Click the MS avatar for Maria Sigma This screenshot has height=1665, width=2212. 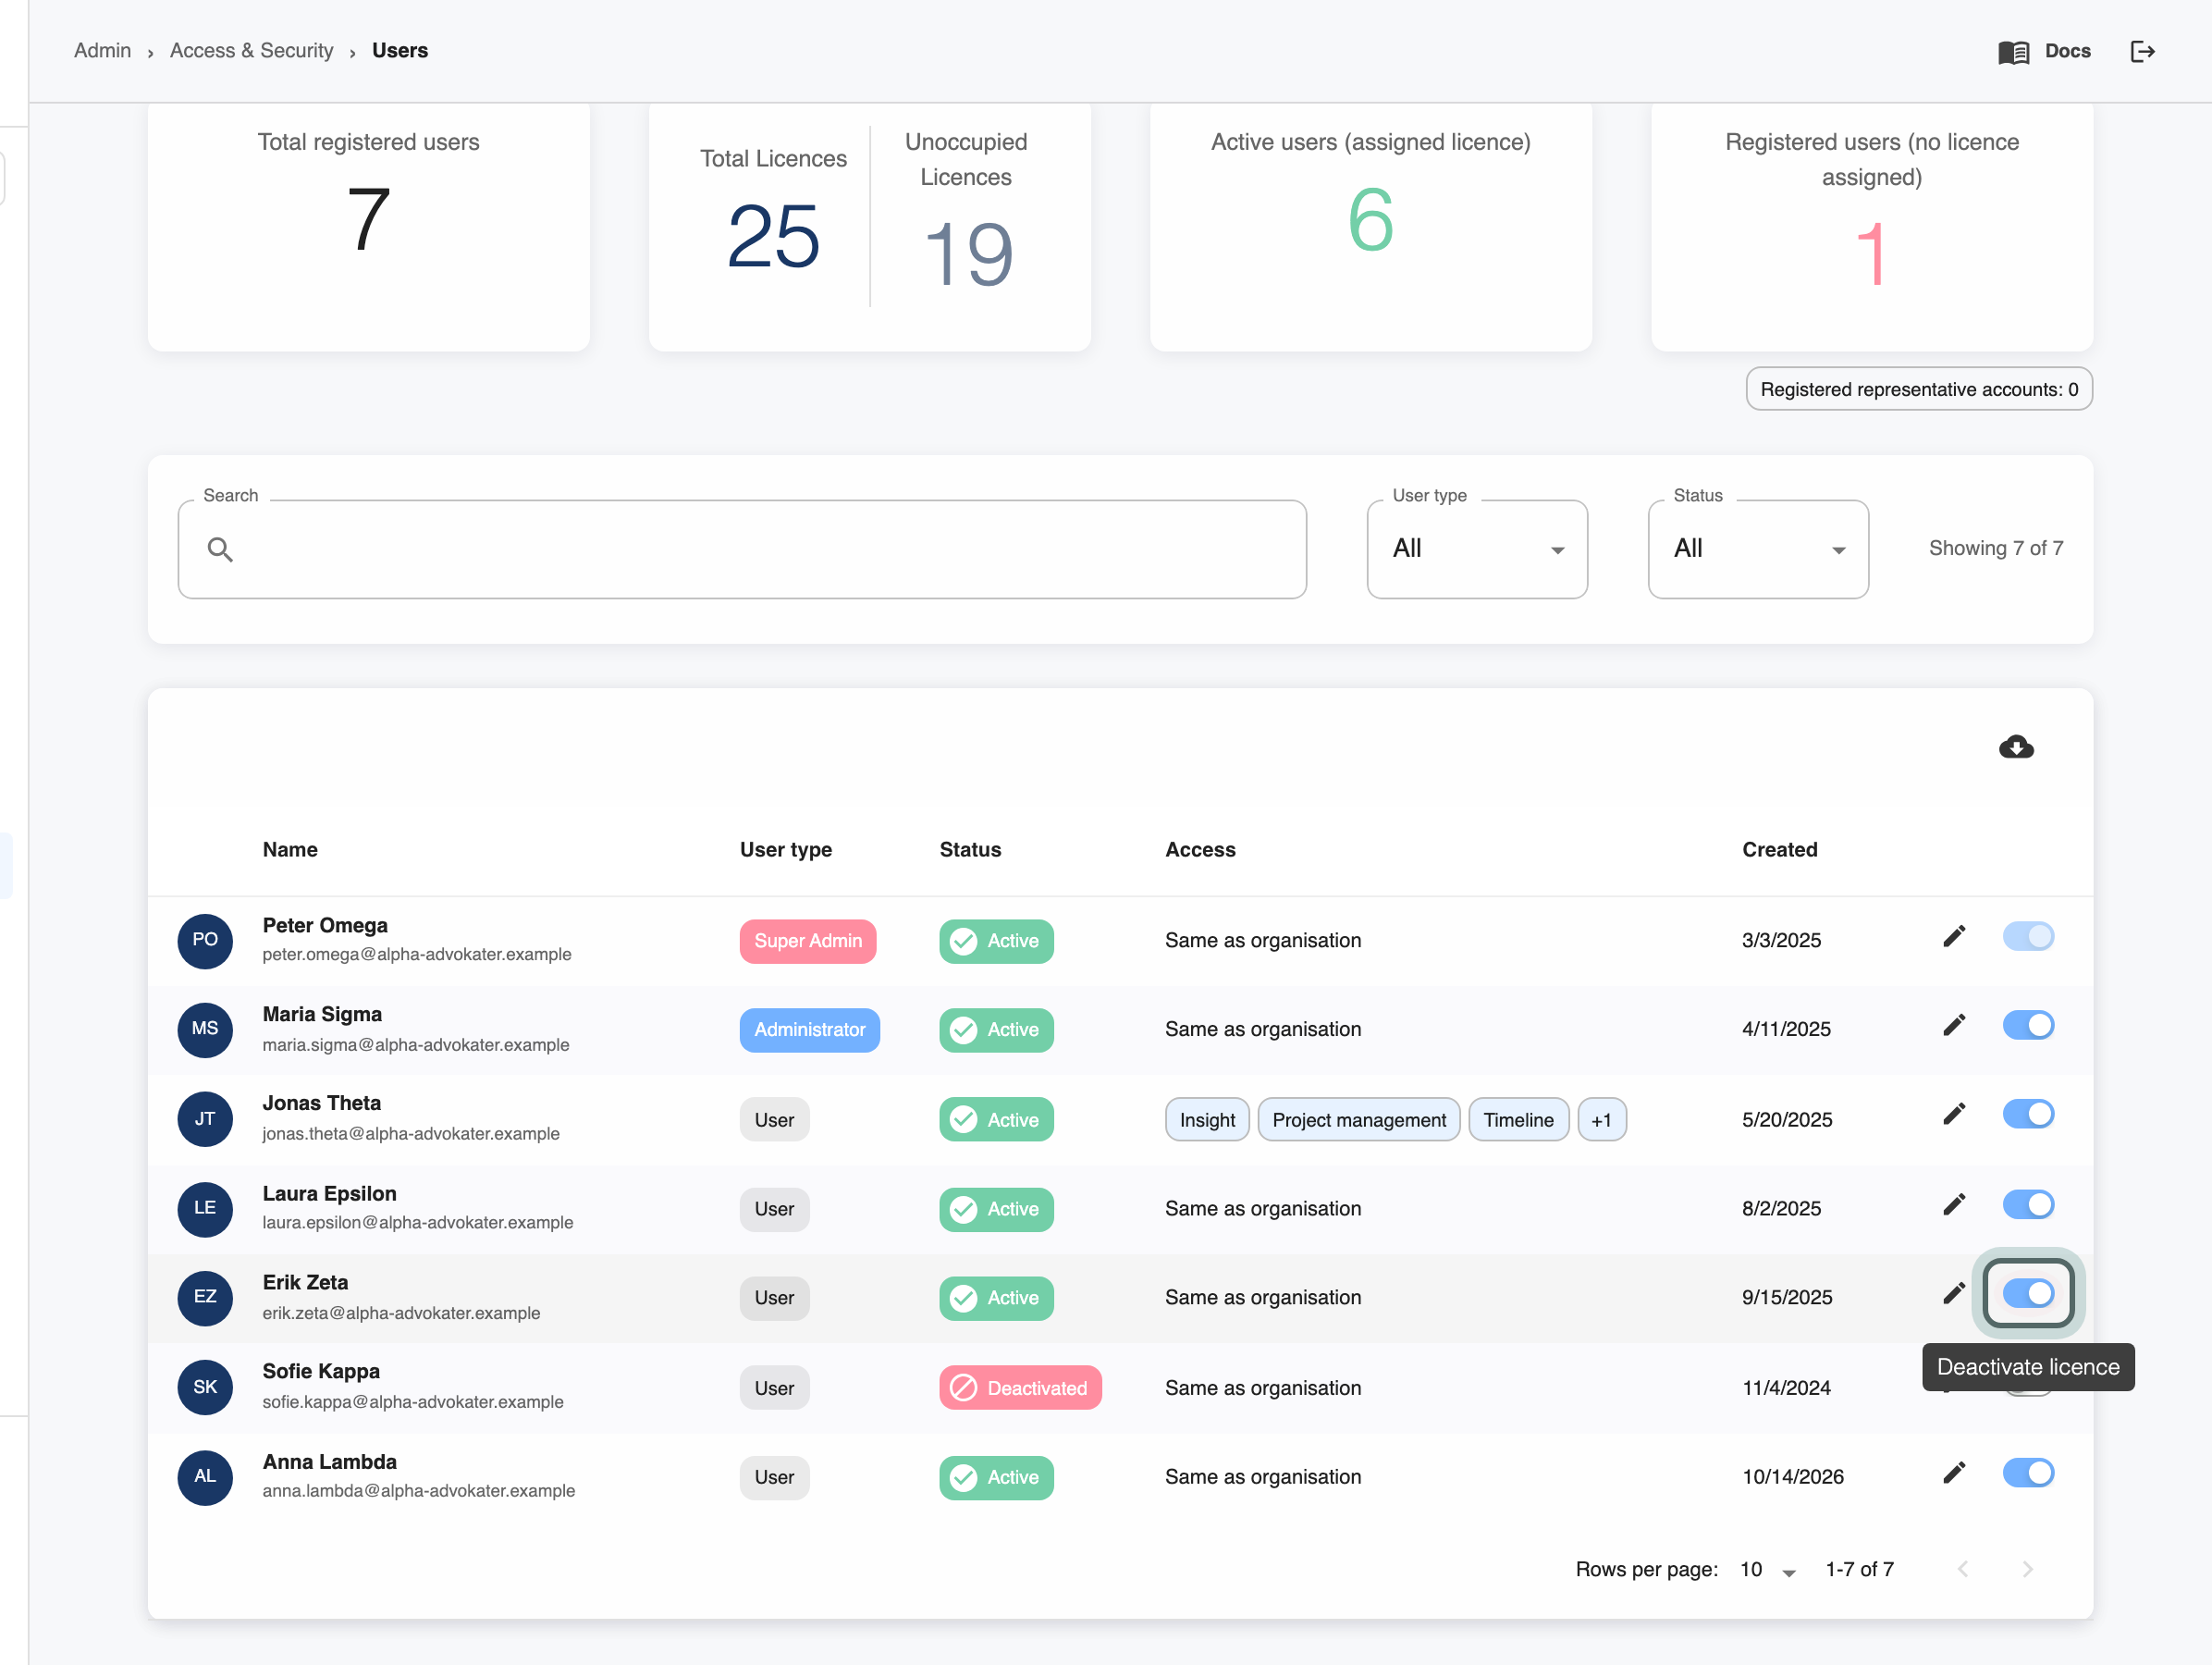pos(205,1029)
